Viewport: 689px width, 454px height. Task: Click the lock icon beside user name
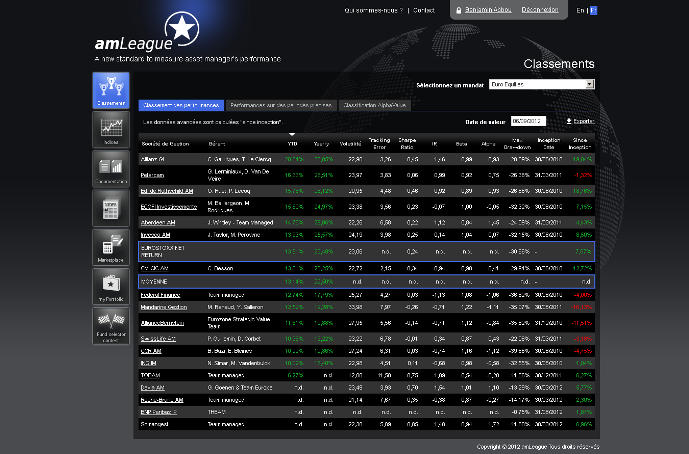(x=459, y=10)
